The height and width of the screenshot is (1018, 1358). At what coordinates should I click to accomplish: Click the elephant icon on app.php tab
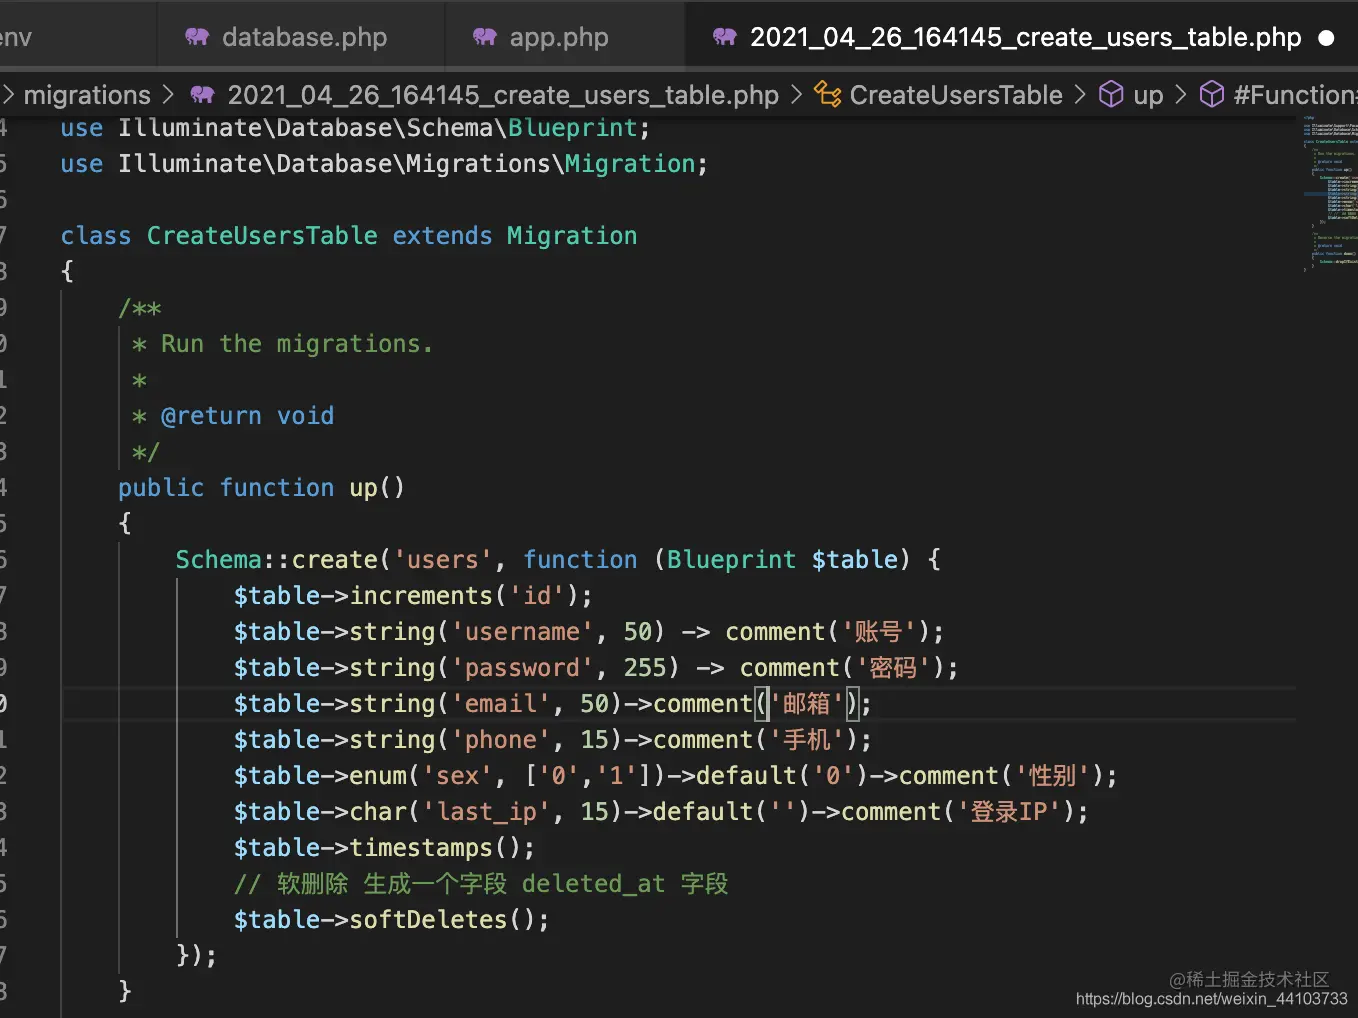485,37
